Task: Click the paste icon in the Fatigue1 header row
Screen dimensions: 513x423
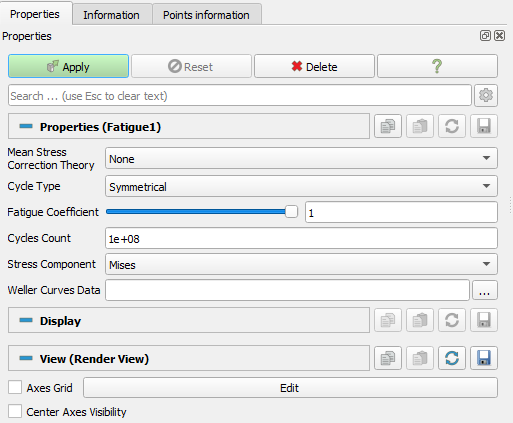Action: [x=420, y=126]
